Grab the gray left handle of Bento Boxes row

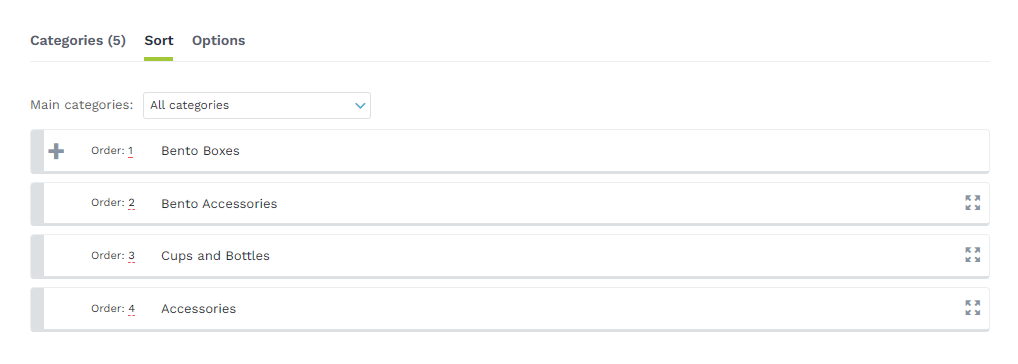point(37,151)
